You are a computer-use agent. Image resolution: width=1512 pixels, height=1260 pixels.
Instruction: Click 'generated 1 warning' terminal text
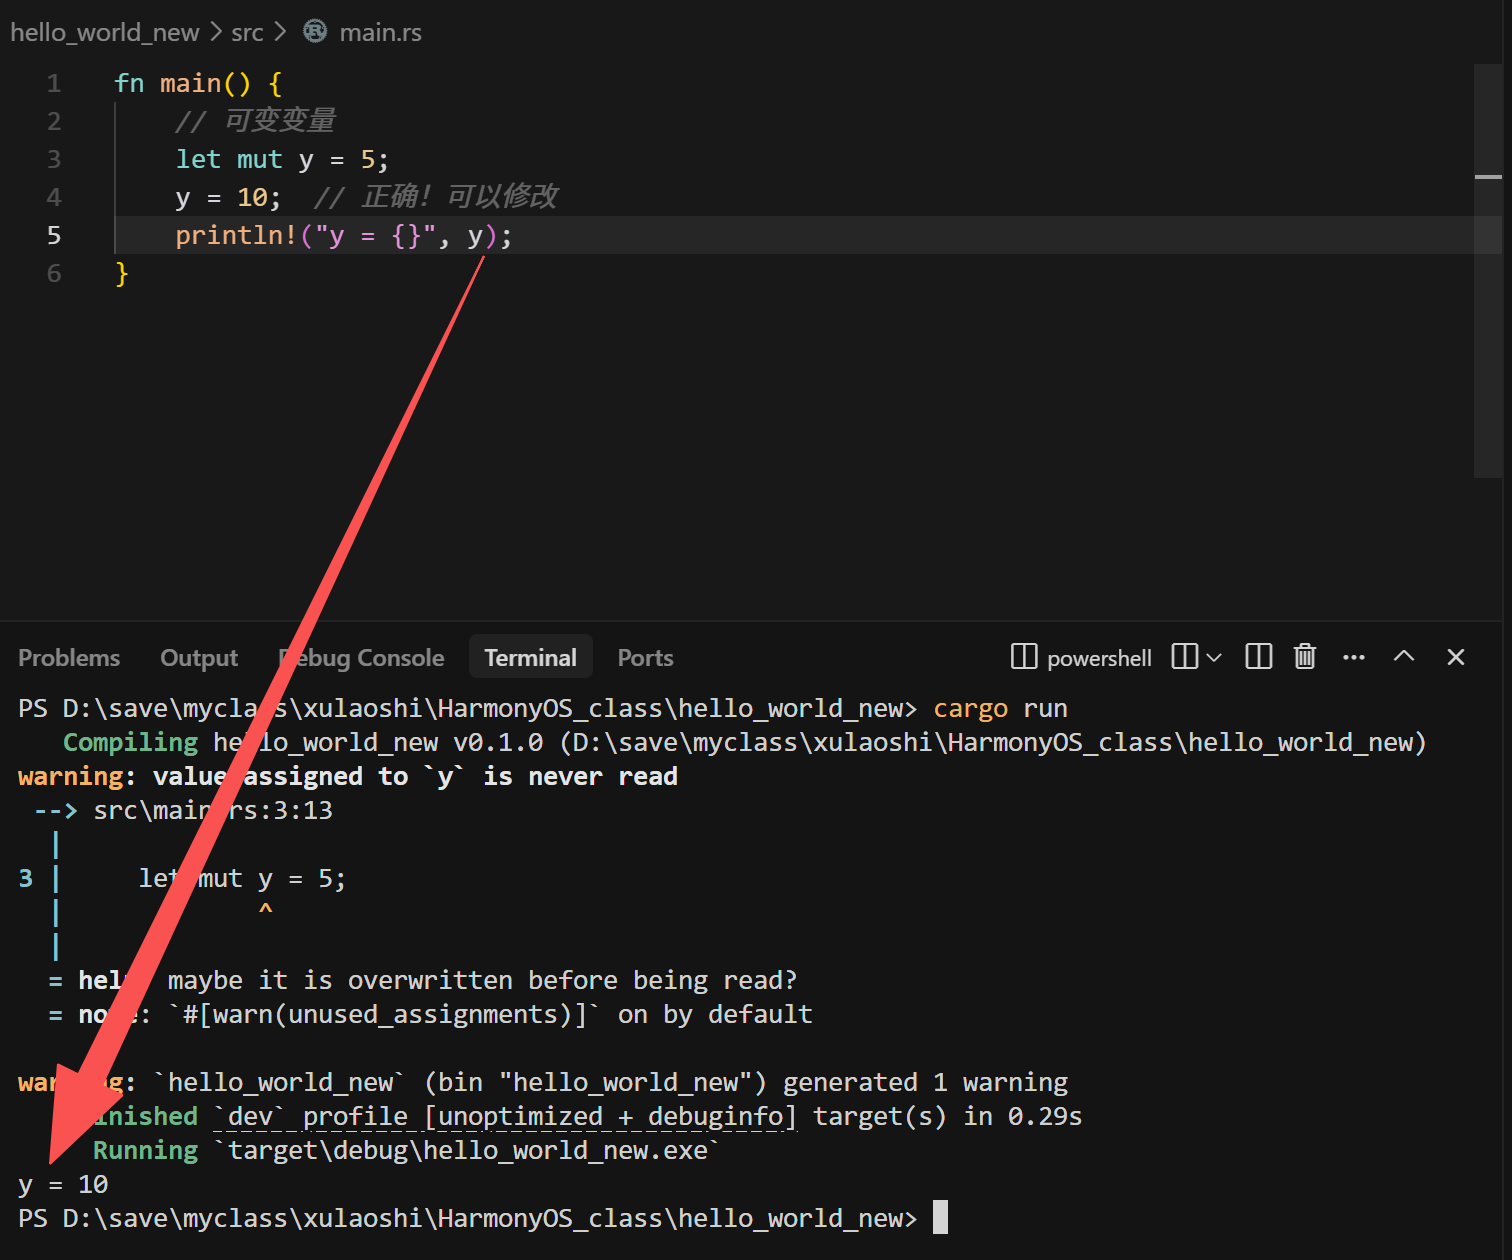(925, 1083)
